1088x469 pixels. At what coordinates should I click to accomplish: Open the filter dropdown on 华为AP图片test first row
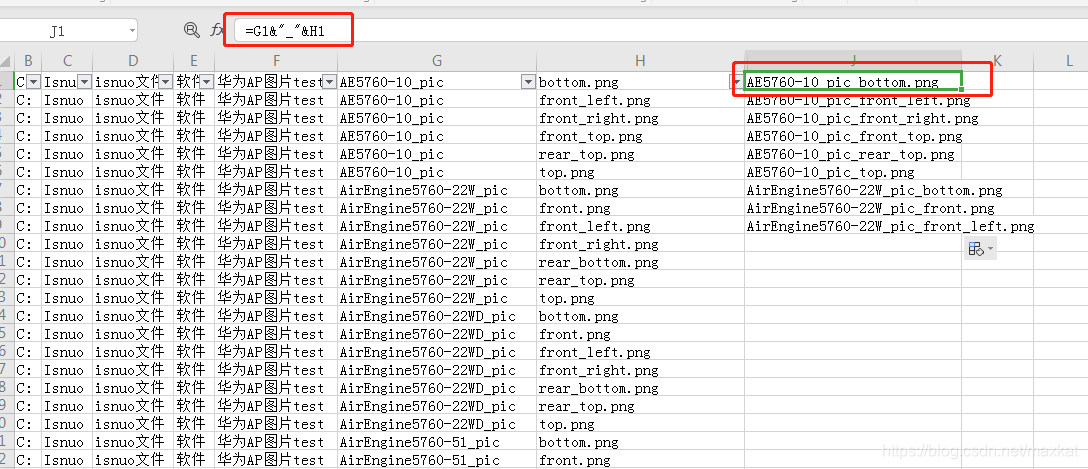330,82
